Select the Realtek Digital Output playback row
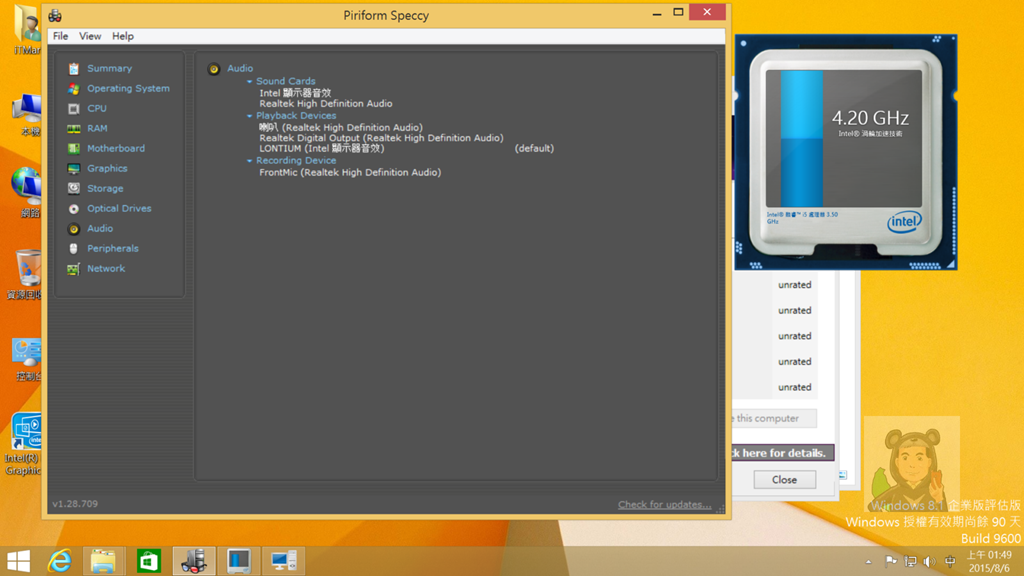Screen dimensions: 1024x576 tap(381, 138)
